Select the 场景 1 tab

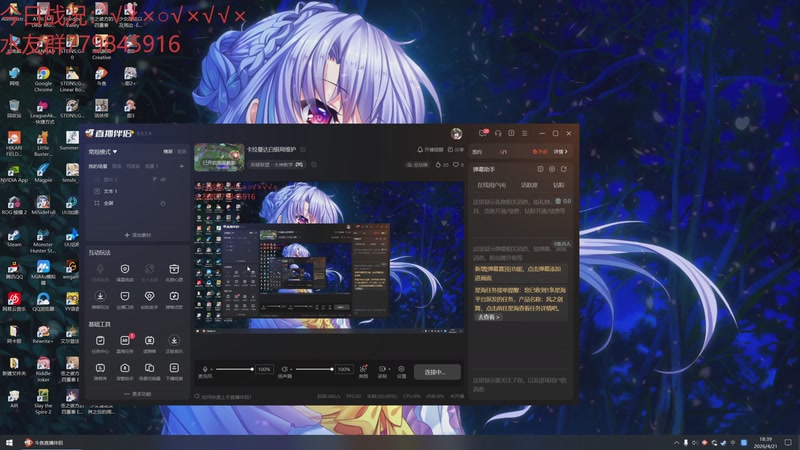(152, 166)
